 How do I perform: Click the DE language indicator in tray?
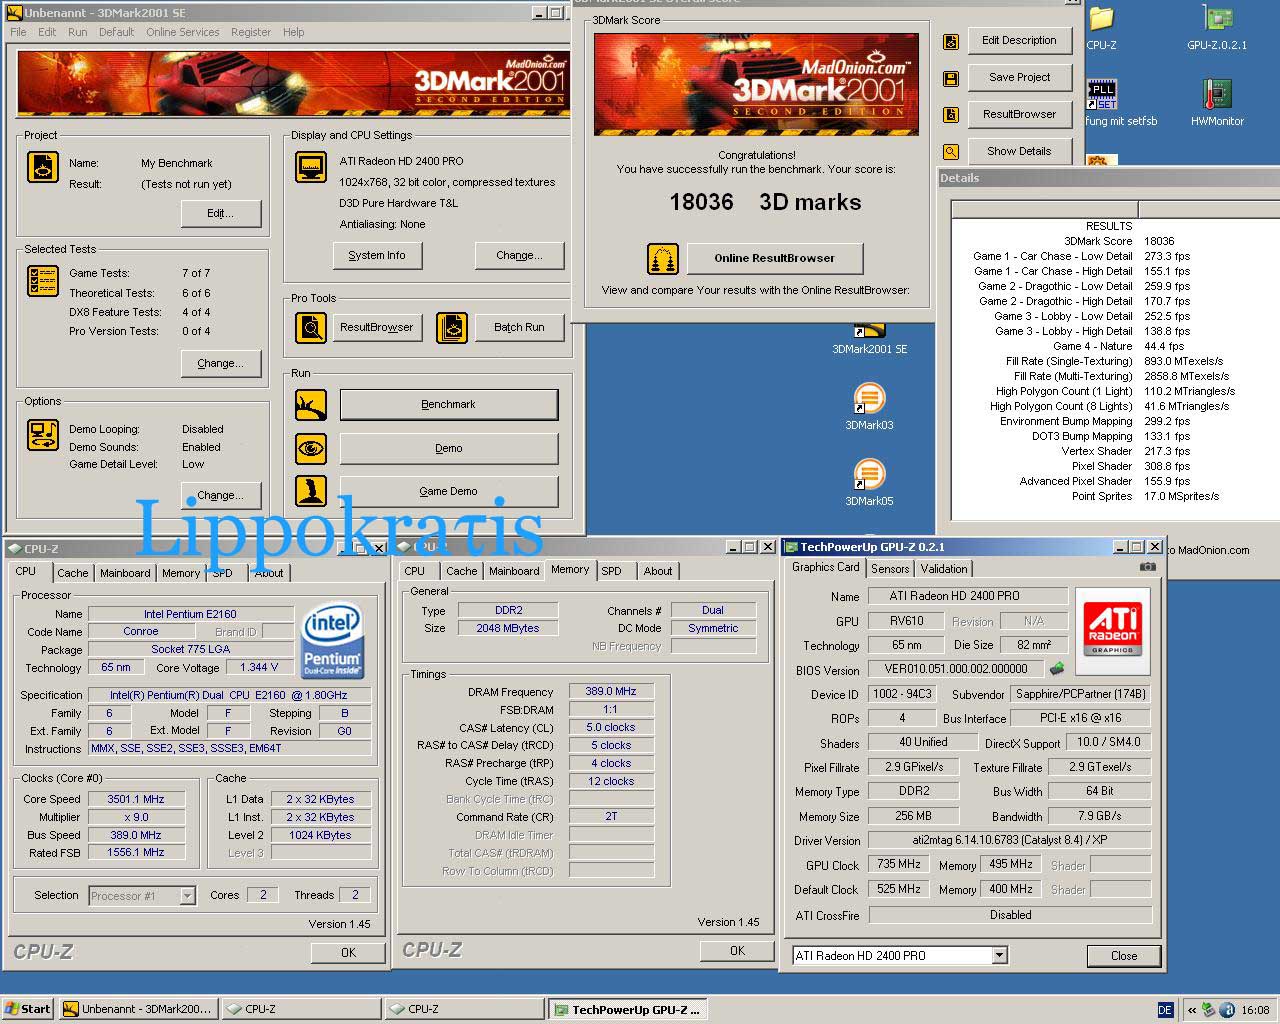[x=1165, y=1010]
